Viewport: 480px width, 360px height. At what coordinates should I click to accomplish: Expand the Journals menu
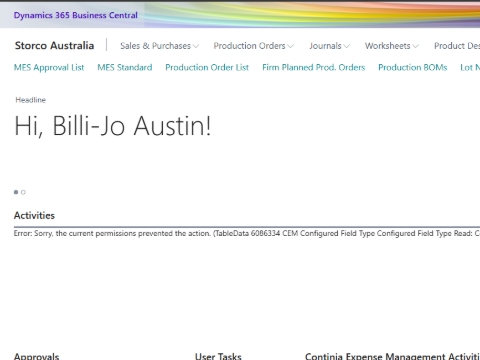[x=329, y=46]
